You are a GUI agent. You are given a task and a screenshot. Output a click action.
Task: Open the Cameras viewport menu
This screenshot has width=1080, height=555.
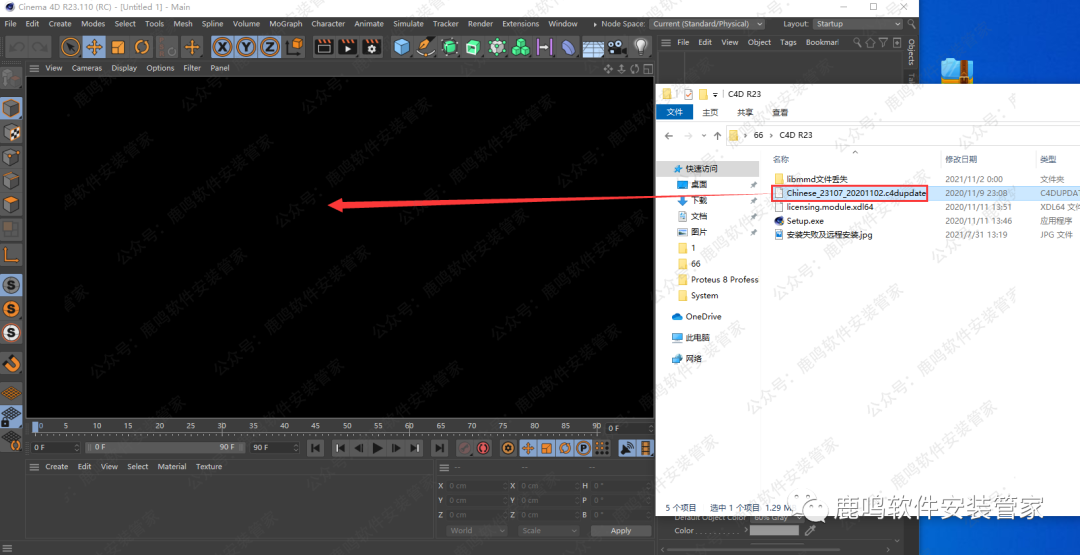tap(87, 68)
